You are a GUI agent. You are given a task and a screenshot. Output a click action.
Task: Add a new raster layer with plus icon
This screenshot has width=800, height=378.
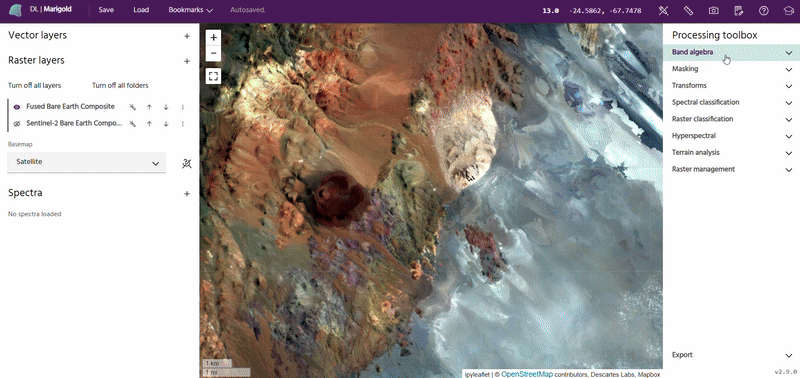187,61
